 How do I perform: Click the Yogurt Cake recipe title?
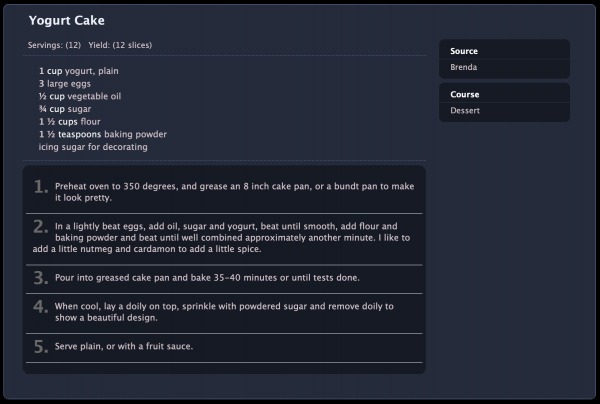67,20
